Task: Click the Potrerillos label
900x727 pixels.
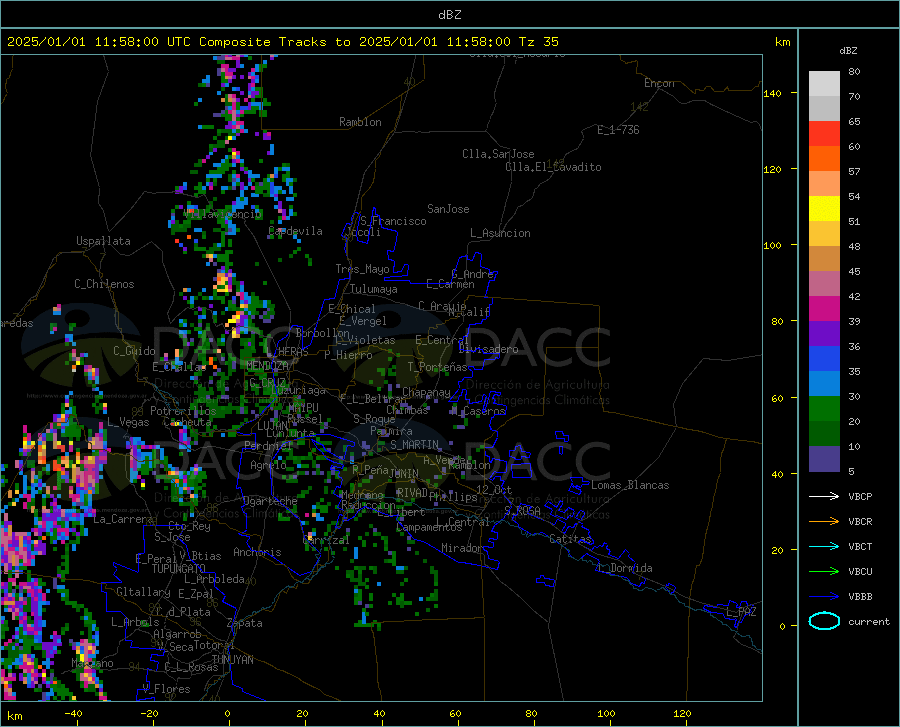Action: [x=183, y=411]
